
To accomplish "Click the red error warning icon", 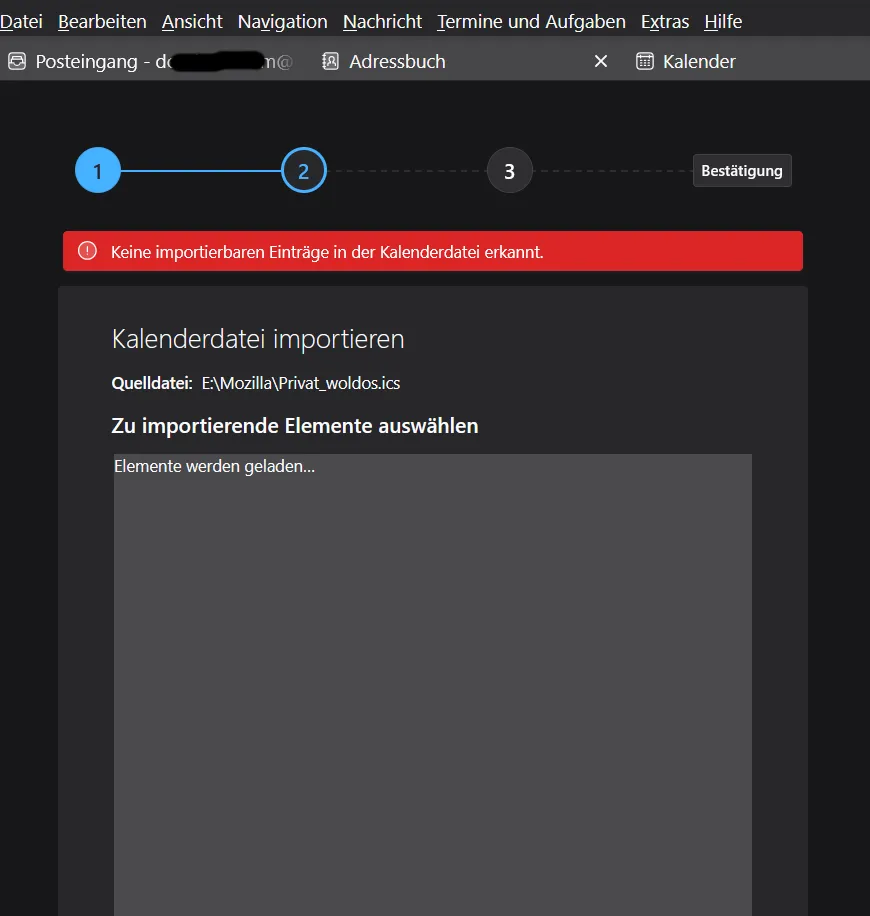I will [87, 251].
